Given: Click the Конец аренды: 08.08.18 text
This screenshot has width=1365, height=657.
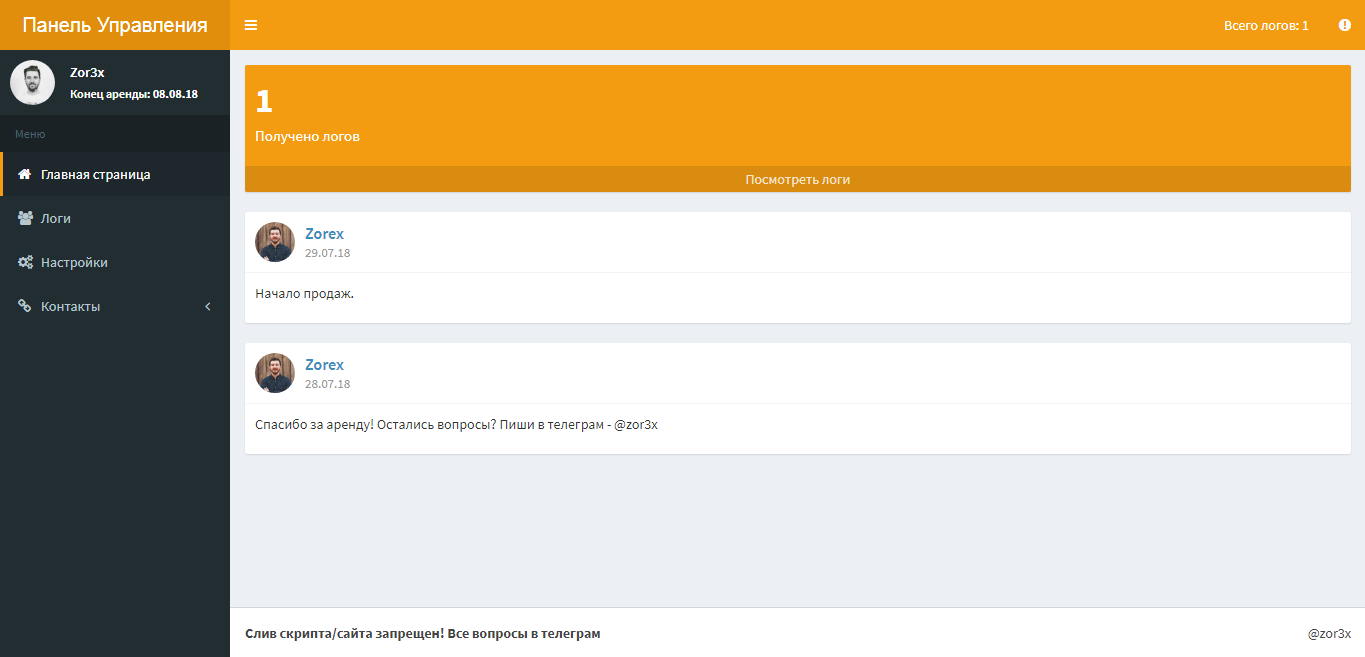Looking at the screenshot, I should [x=134, y=94].
